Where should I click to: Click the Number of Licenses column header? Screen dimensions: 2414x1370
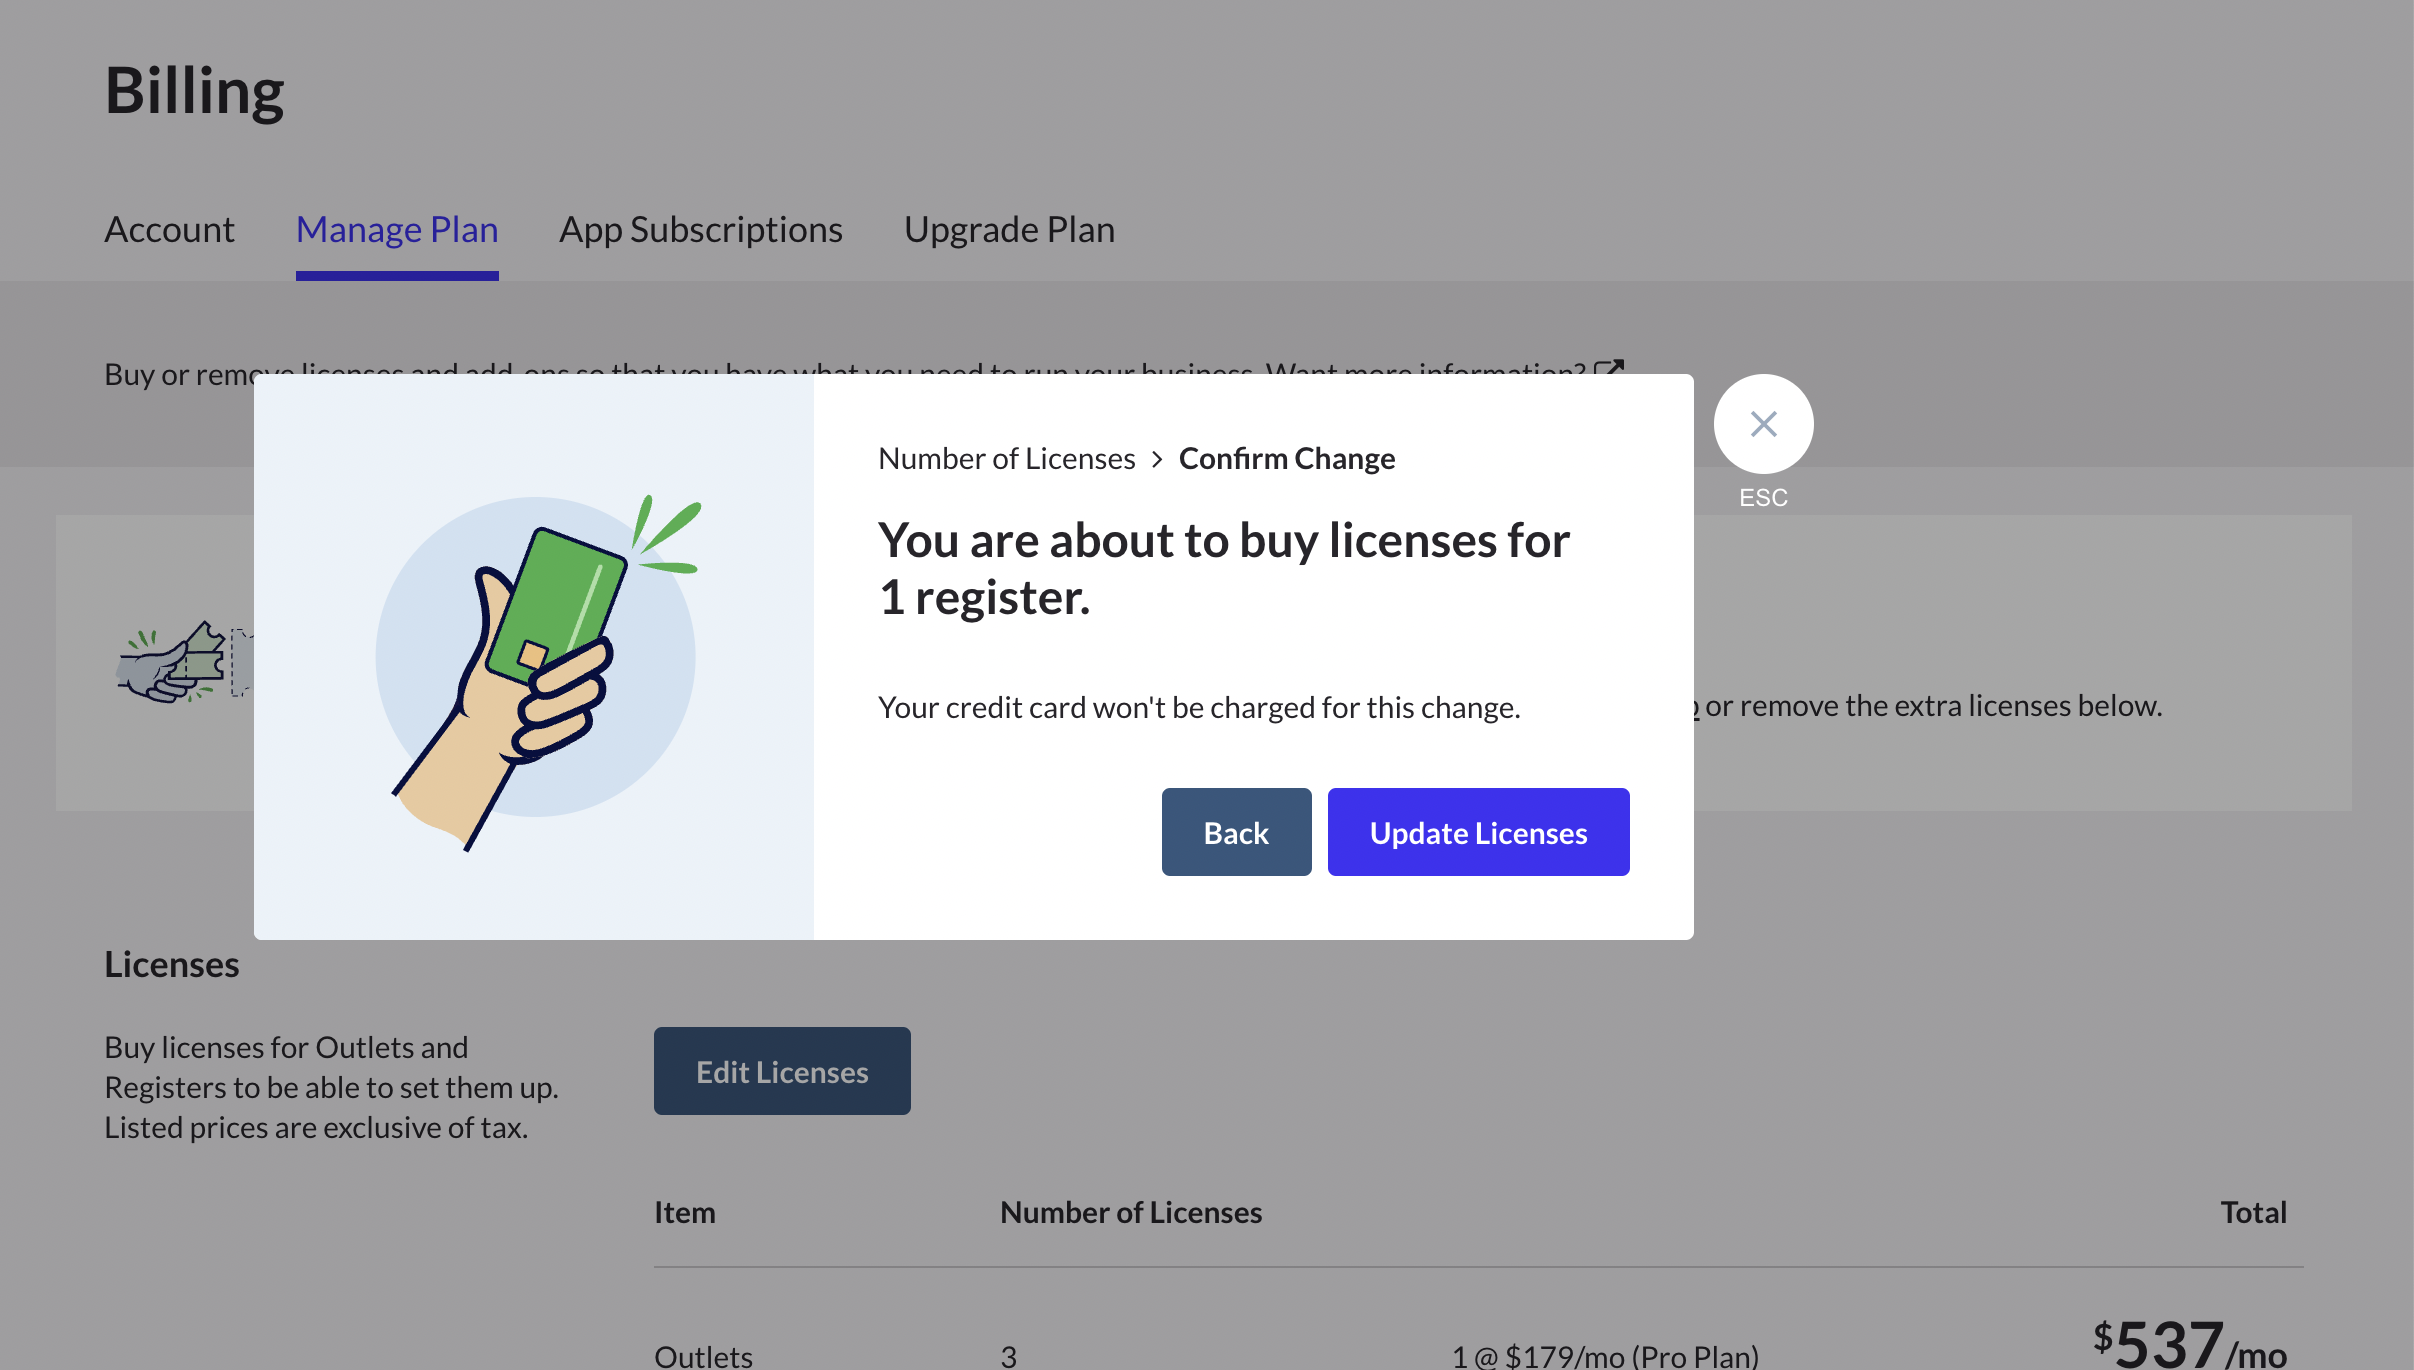point(1131,1212)
